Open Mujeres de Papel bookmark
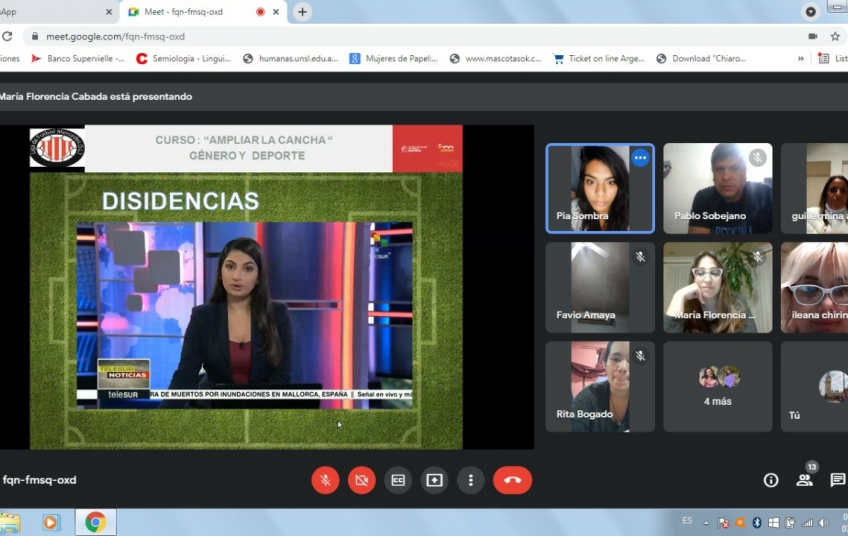The height and width of the screenshot is (536, 848). coord(394,58)
